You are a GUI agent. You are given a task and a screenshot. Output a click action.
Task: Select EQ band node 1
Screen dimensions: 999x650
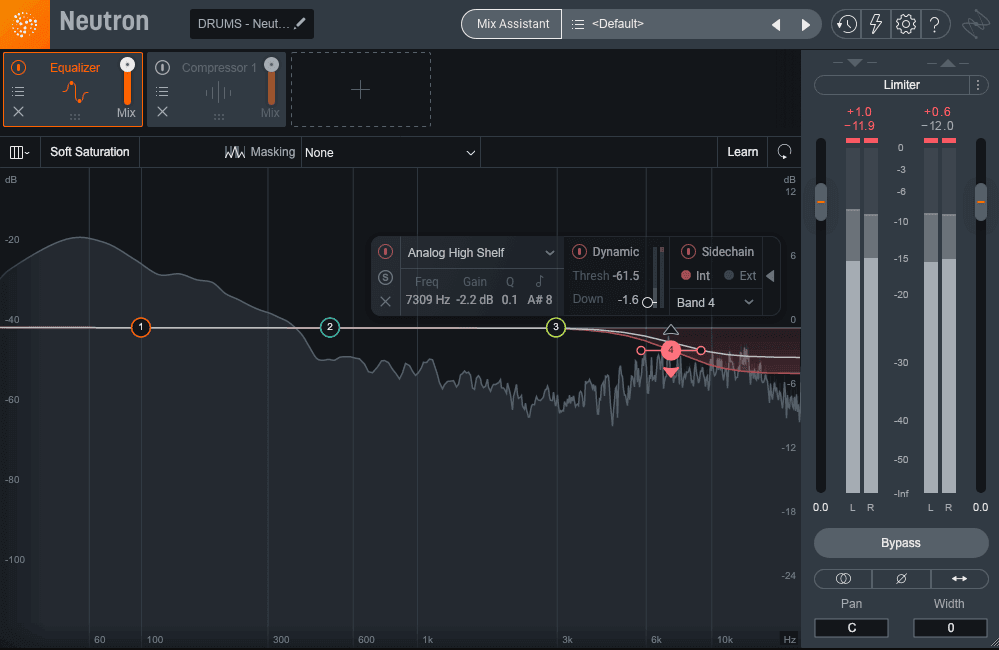click(x=141, y=327)
